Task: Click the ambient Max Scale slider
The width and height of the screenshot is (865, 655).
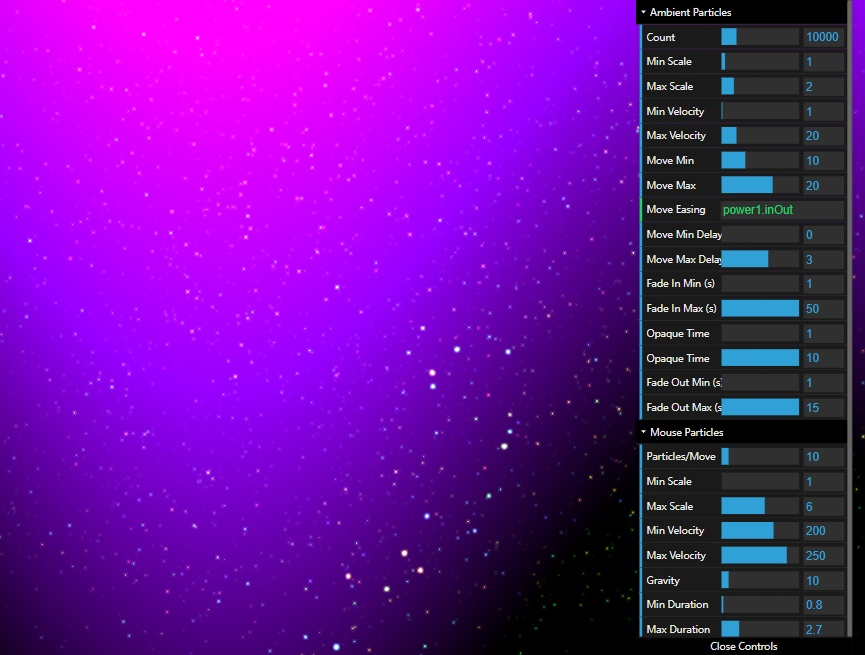Action: 760,86
